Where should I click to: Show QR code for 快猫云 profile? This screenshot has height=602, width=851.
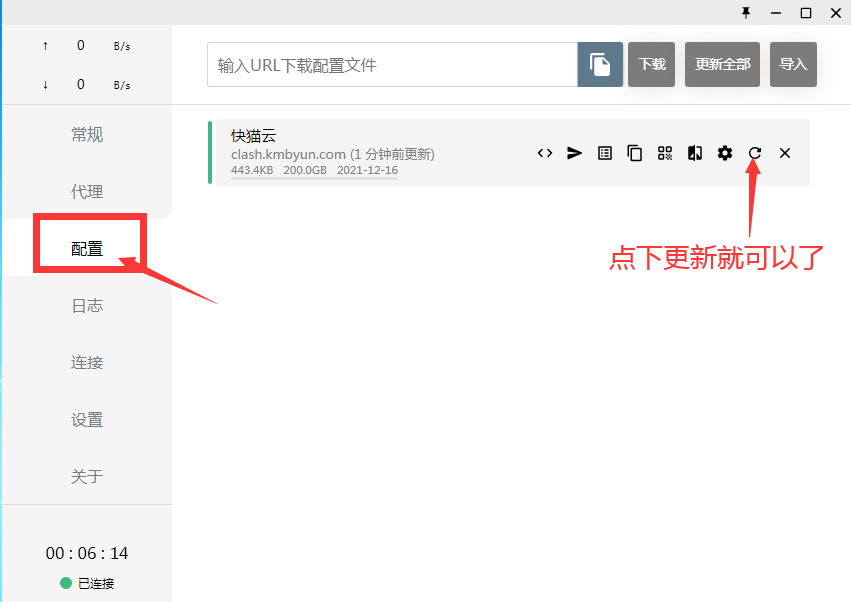(x=665, y=153)
